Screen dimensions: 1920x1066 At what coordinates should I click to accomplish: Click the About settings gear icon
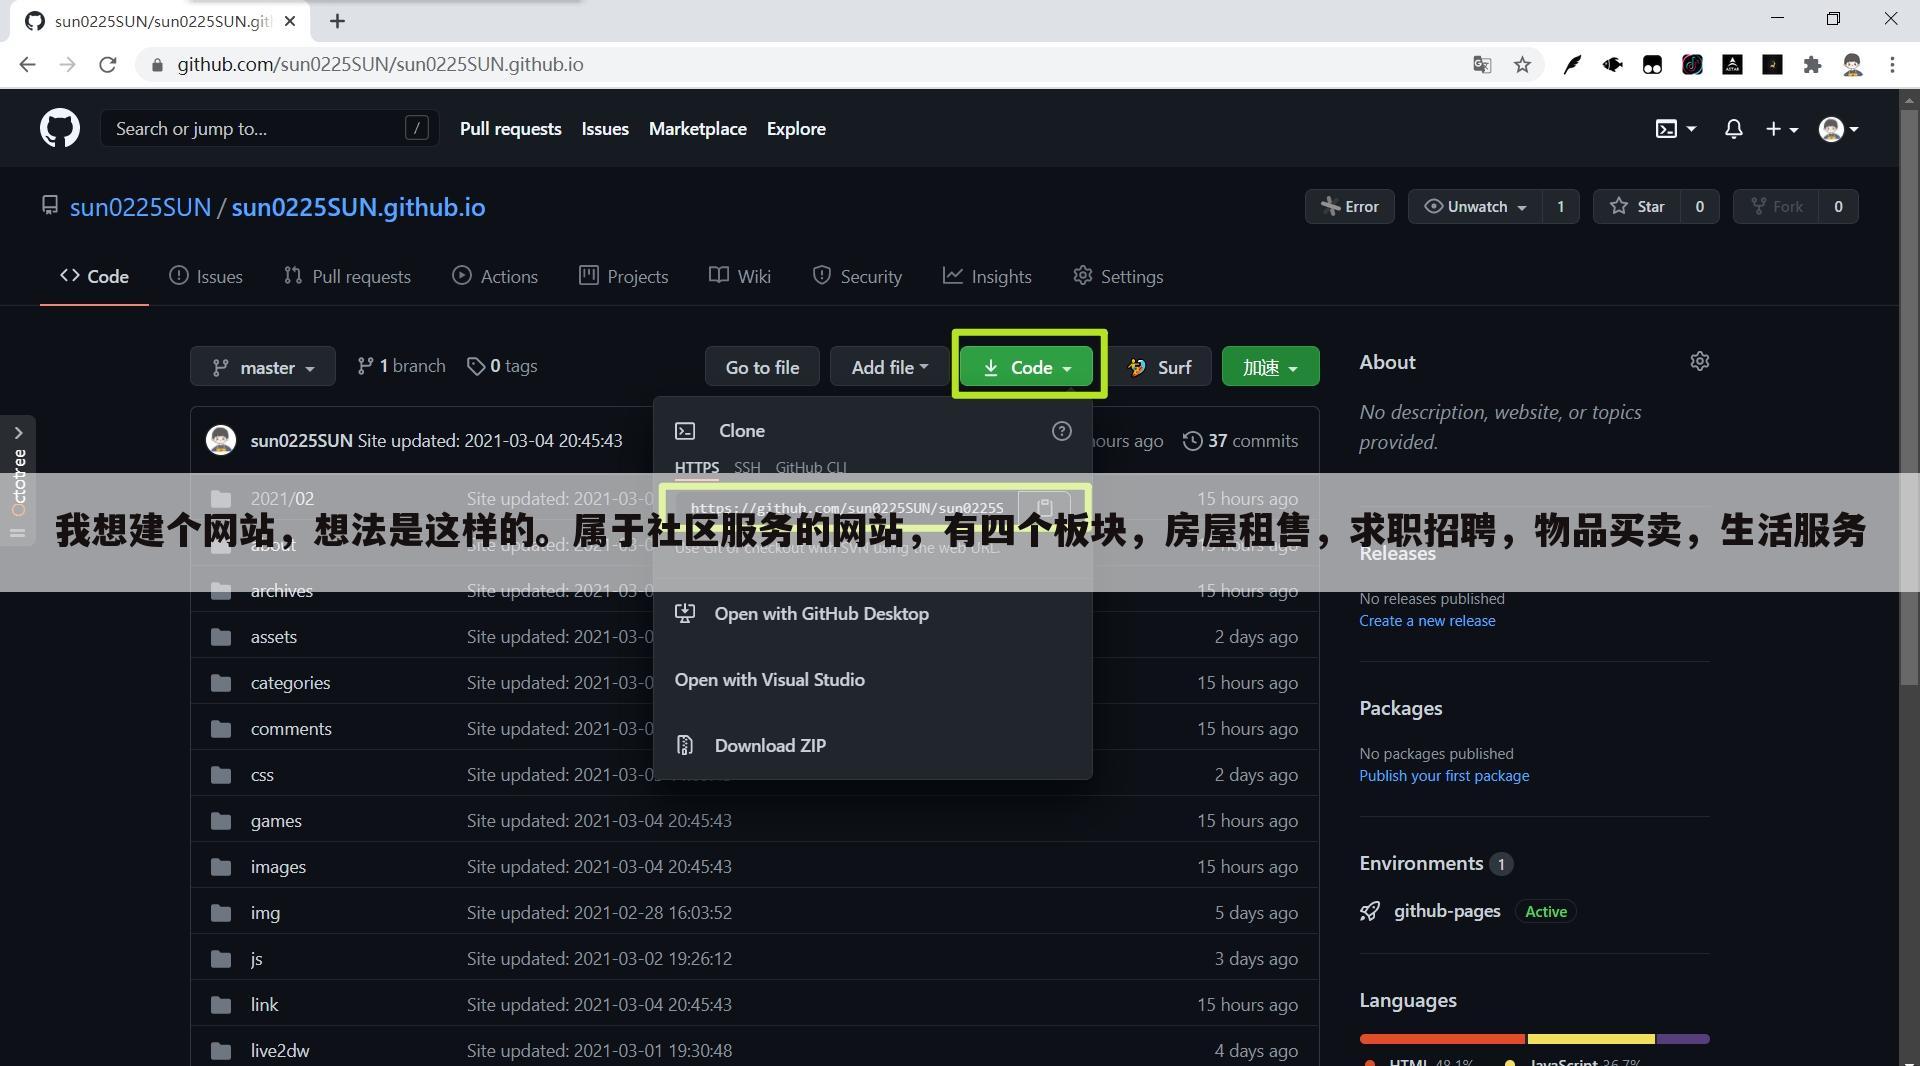(1700, 361)
